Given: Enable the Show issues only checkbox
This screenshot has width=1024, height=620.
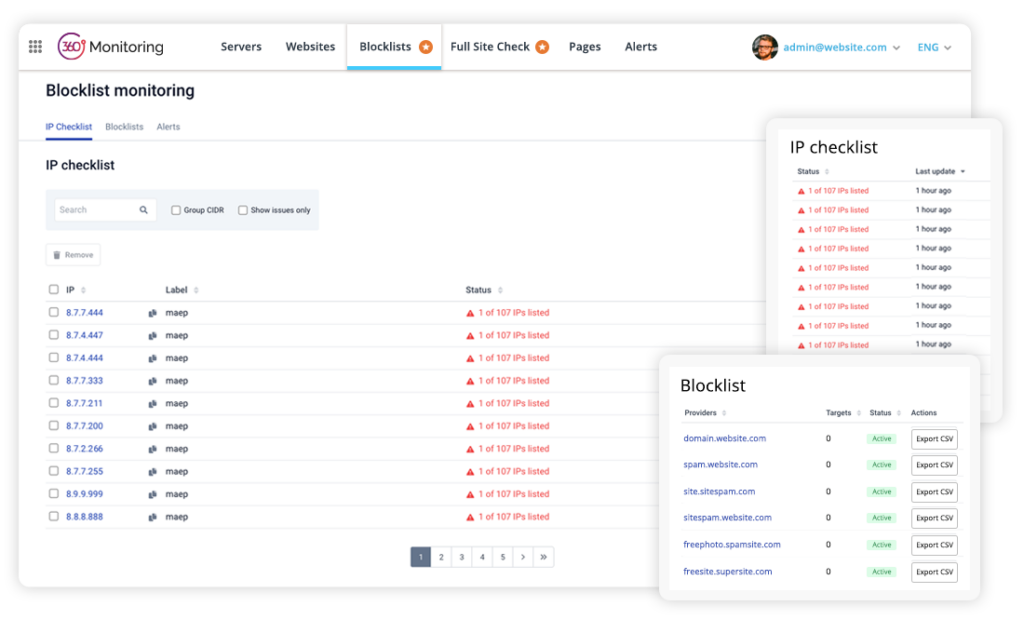Looking at the screenshot, I should click(x=242, y=209).
